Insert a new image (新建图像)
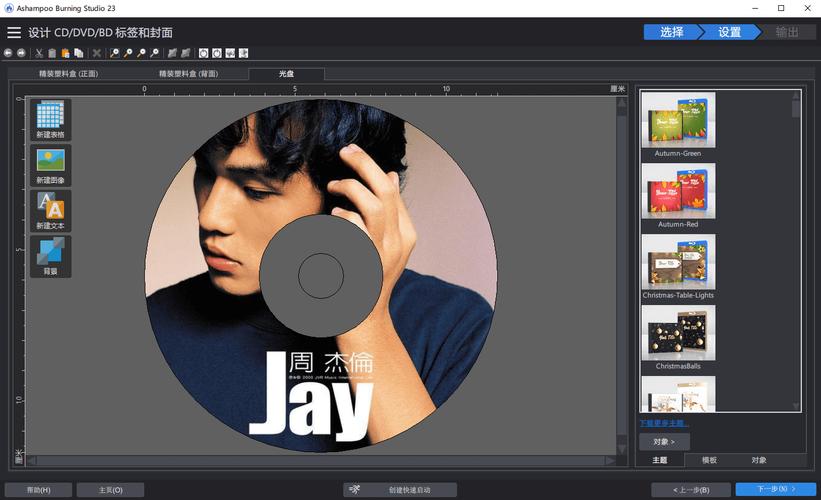 click(x=50, y=165)
